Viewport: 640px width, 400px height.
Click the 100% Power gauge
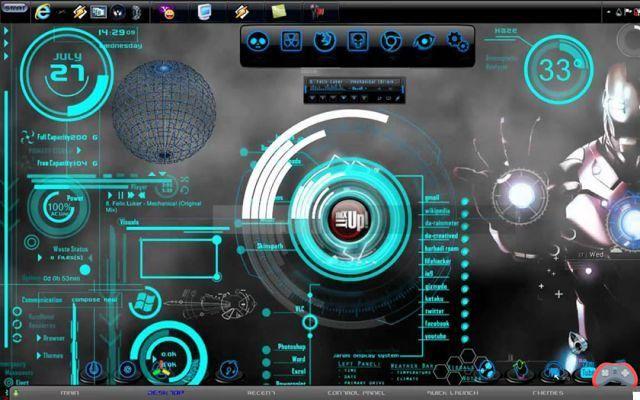(x=59, y=207)
